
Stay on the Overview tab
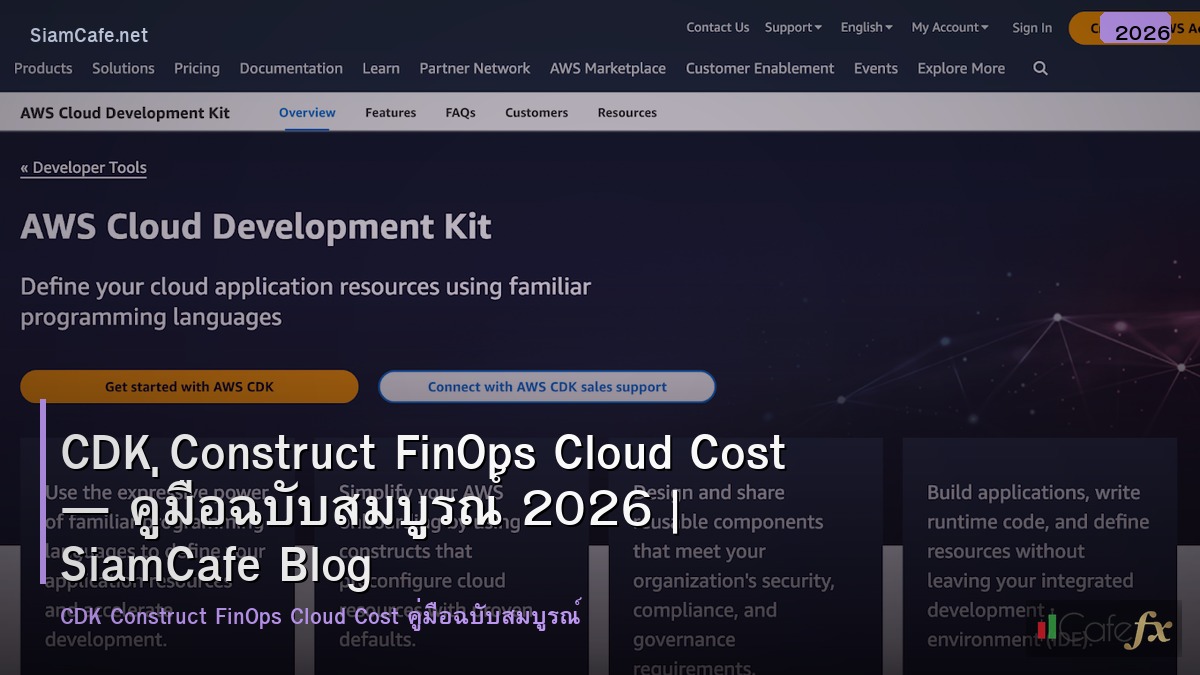306,112
